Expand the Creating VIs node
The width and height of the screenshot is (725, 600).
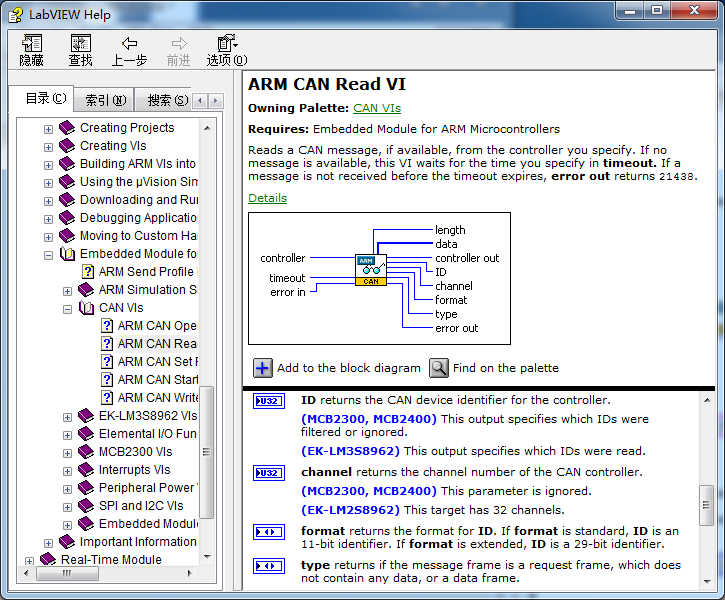(48, 147)
